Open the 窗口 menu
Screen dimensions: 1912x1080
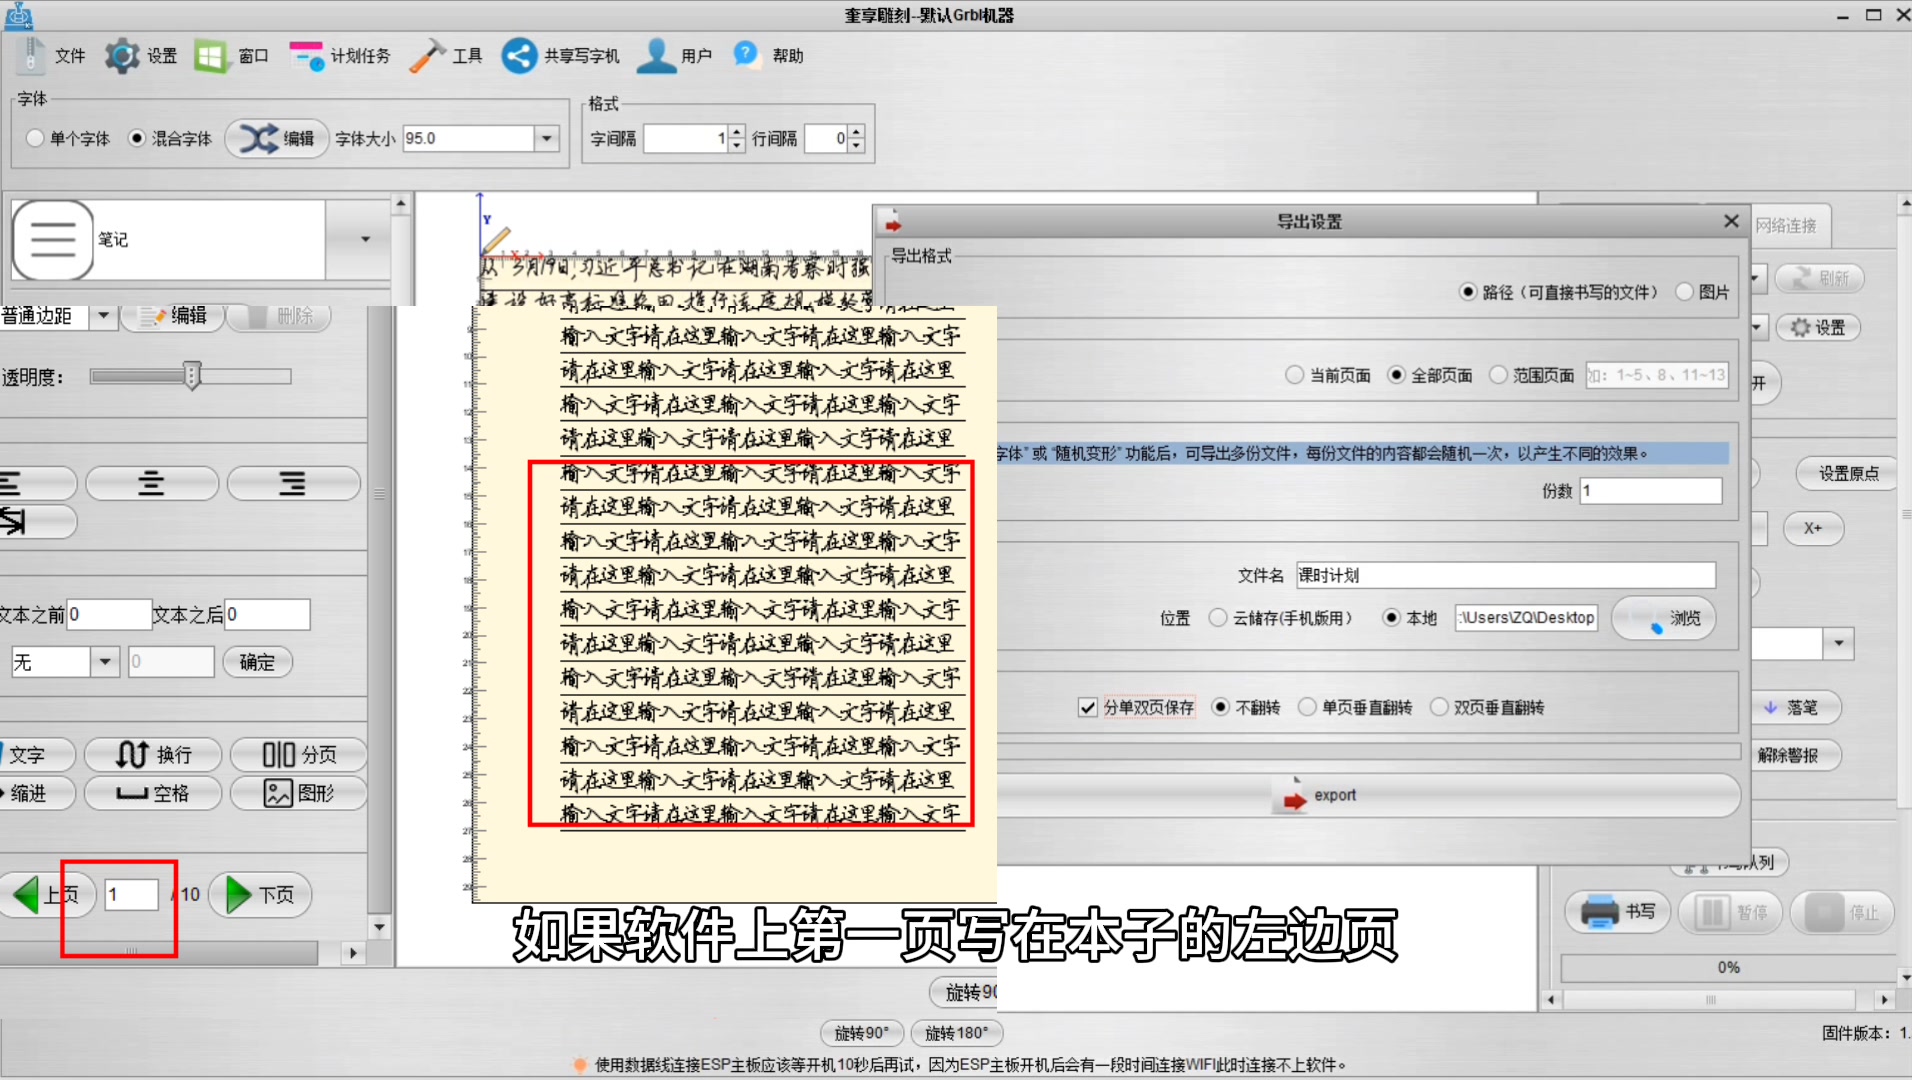click(231, 56)
